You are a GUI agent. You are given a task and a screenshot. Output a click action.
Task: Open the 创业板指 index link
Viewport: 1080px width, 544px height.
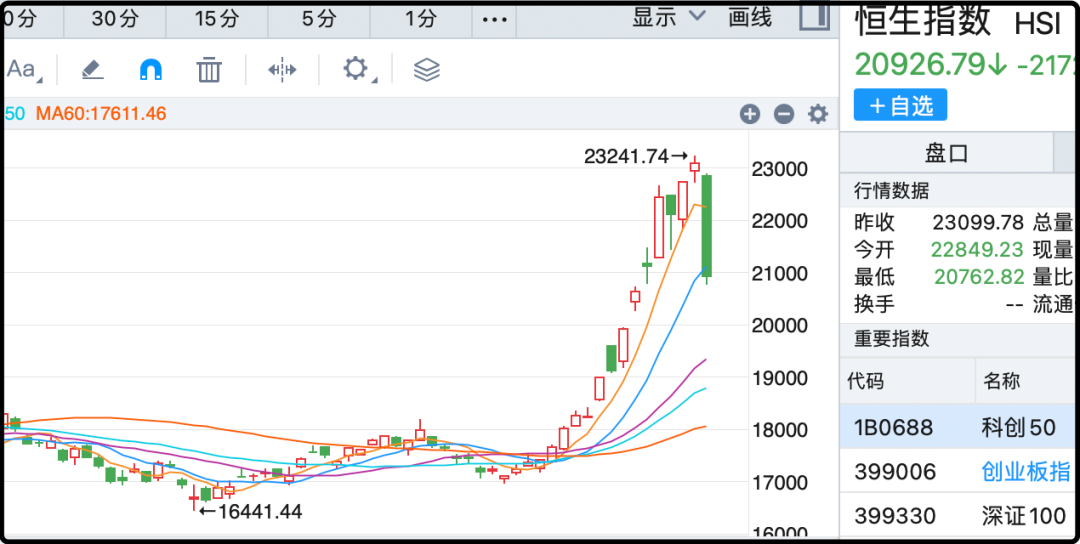pos(1025,471)
